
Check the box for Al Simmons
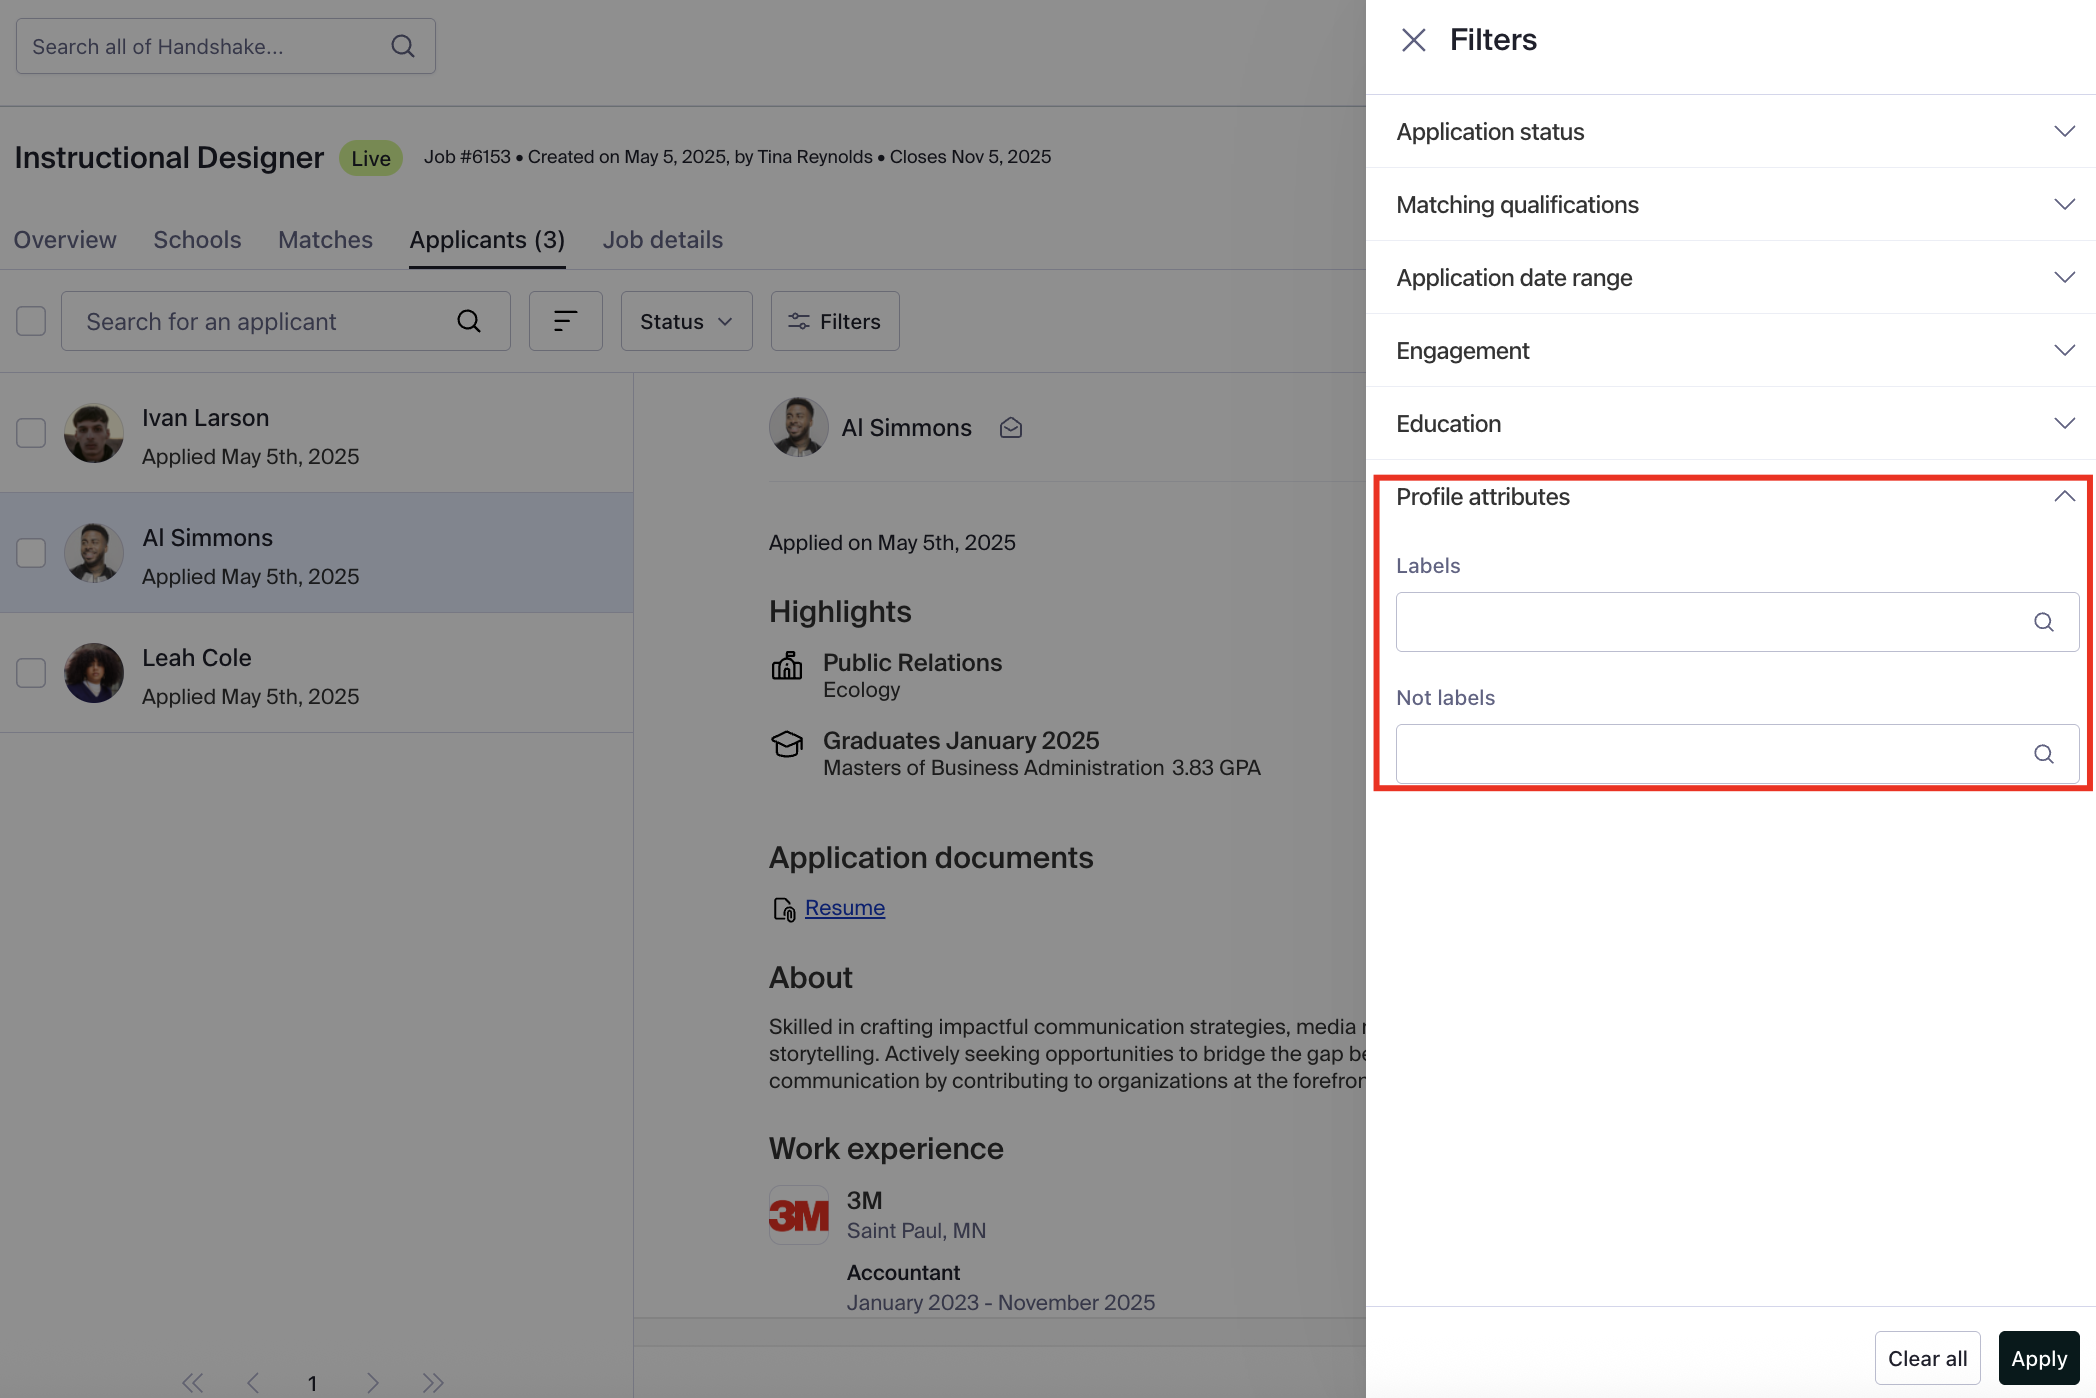click(31, 553)
